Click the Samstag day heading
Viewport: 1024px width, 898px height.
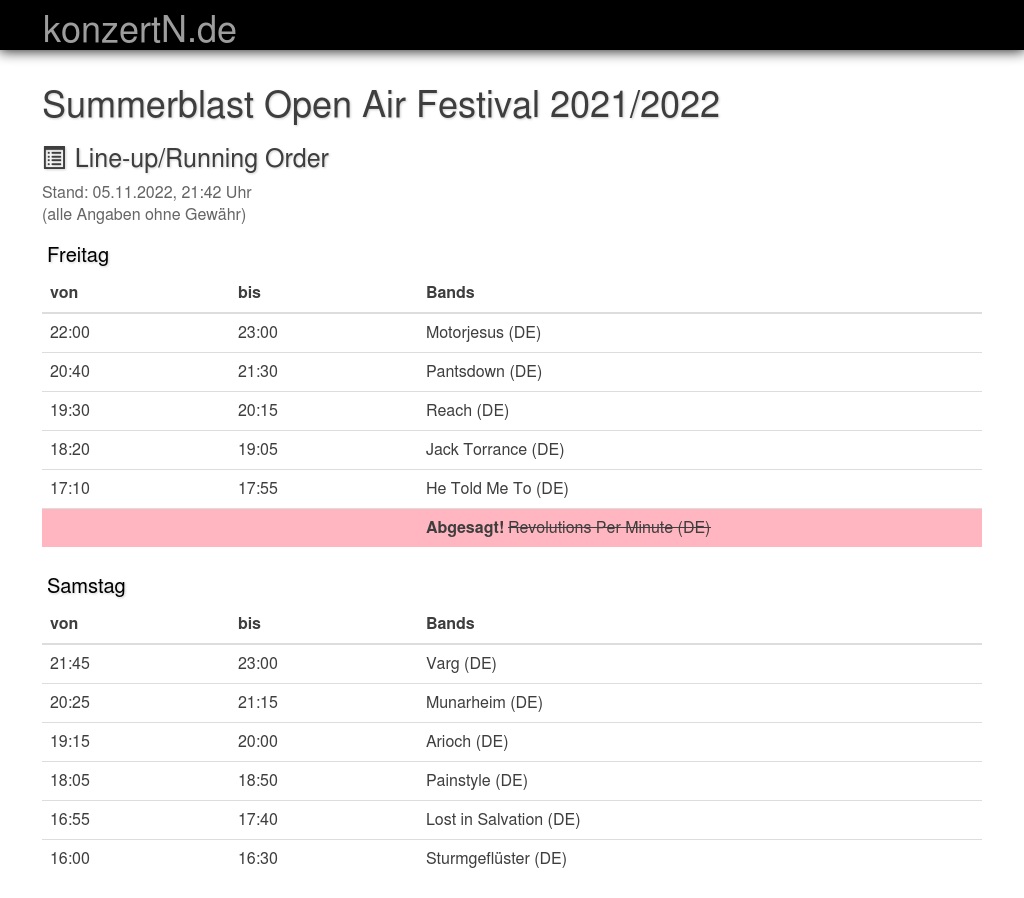pos(86,586)
